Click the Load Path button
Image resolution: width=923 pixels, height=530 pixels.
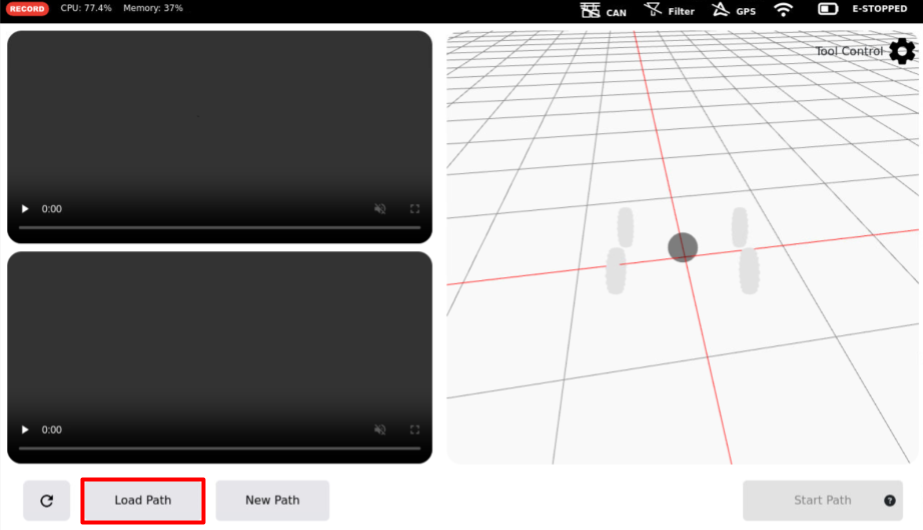pos(143,500)
